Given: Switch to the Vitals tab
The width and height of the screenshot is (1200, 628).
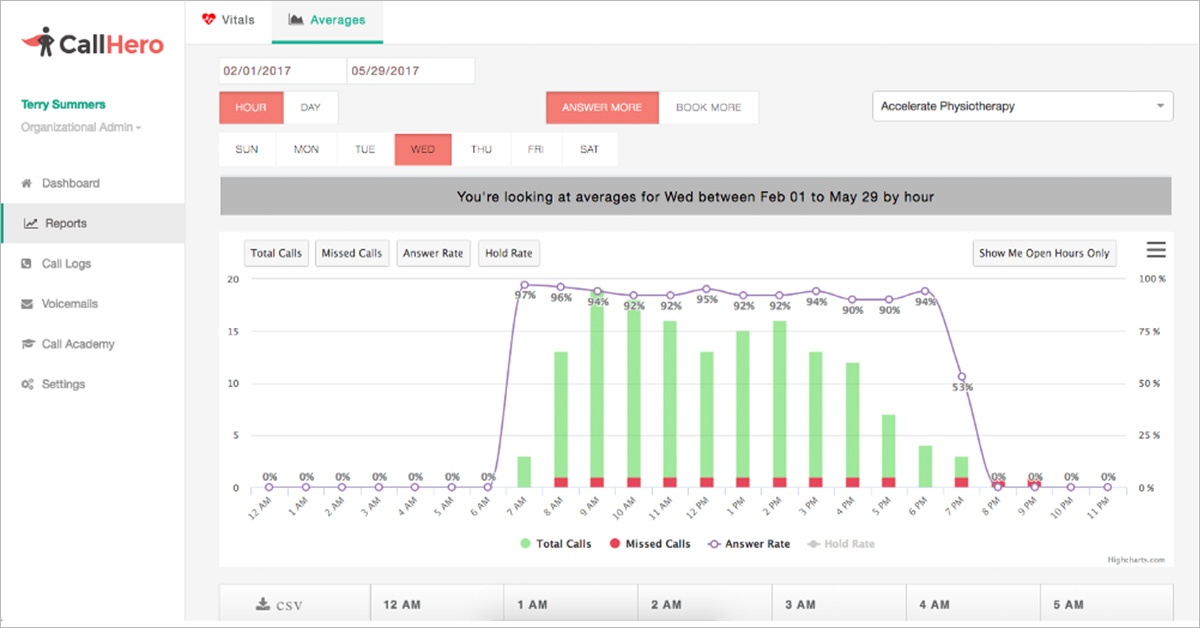Looking at the screenshot, I should click(x=228, y=20).
